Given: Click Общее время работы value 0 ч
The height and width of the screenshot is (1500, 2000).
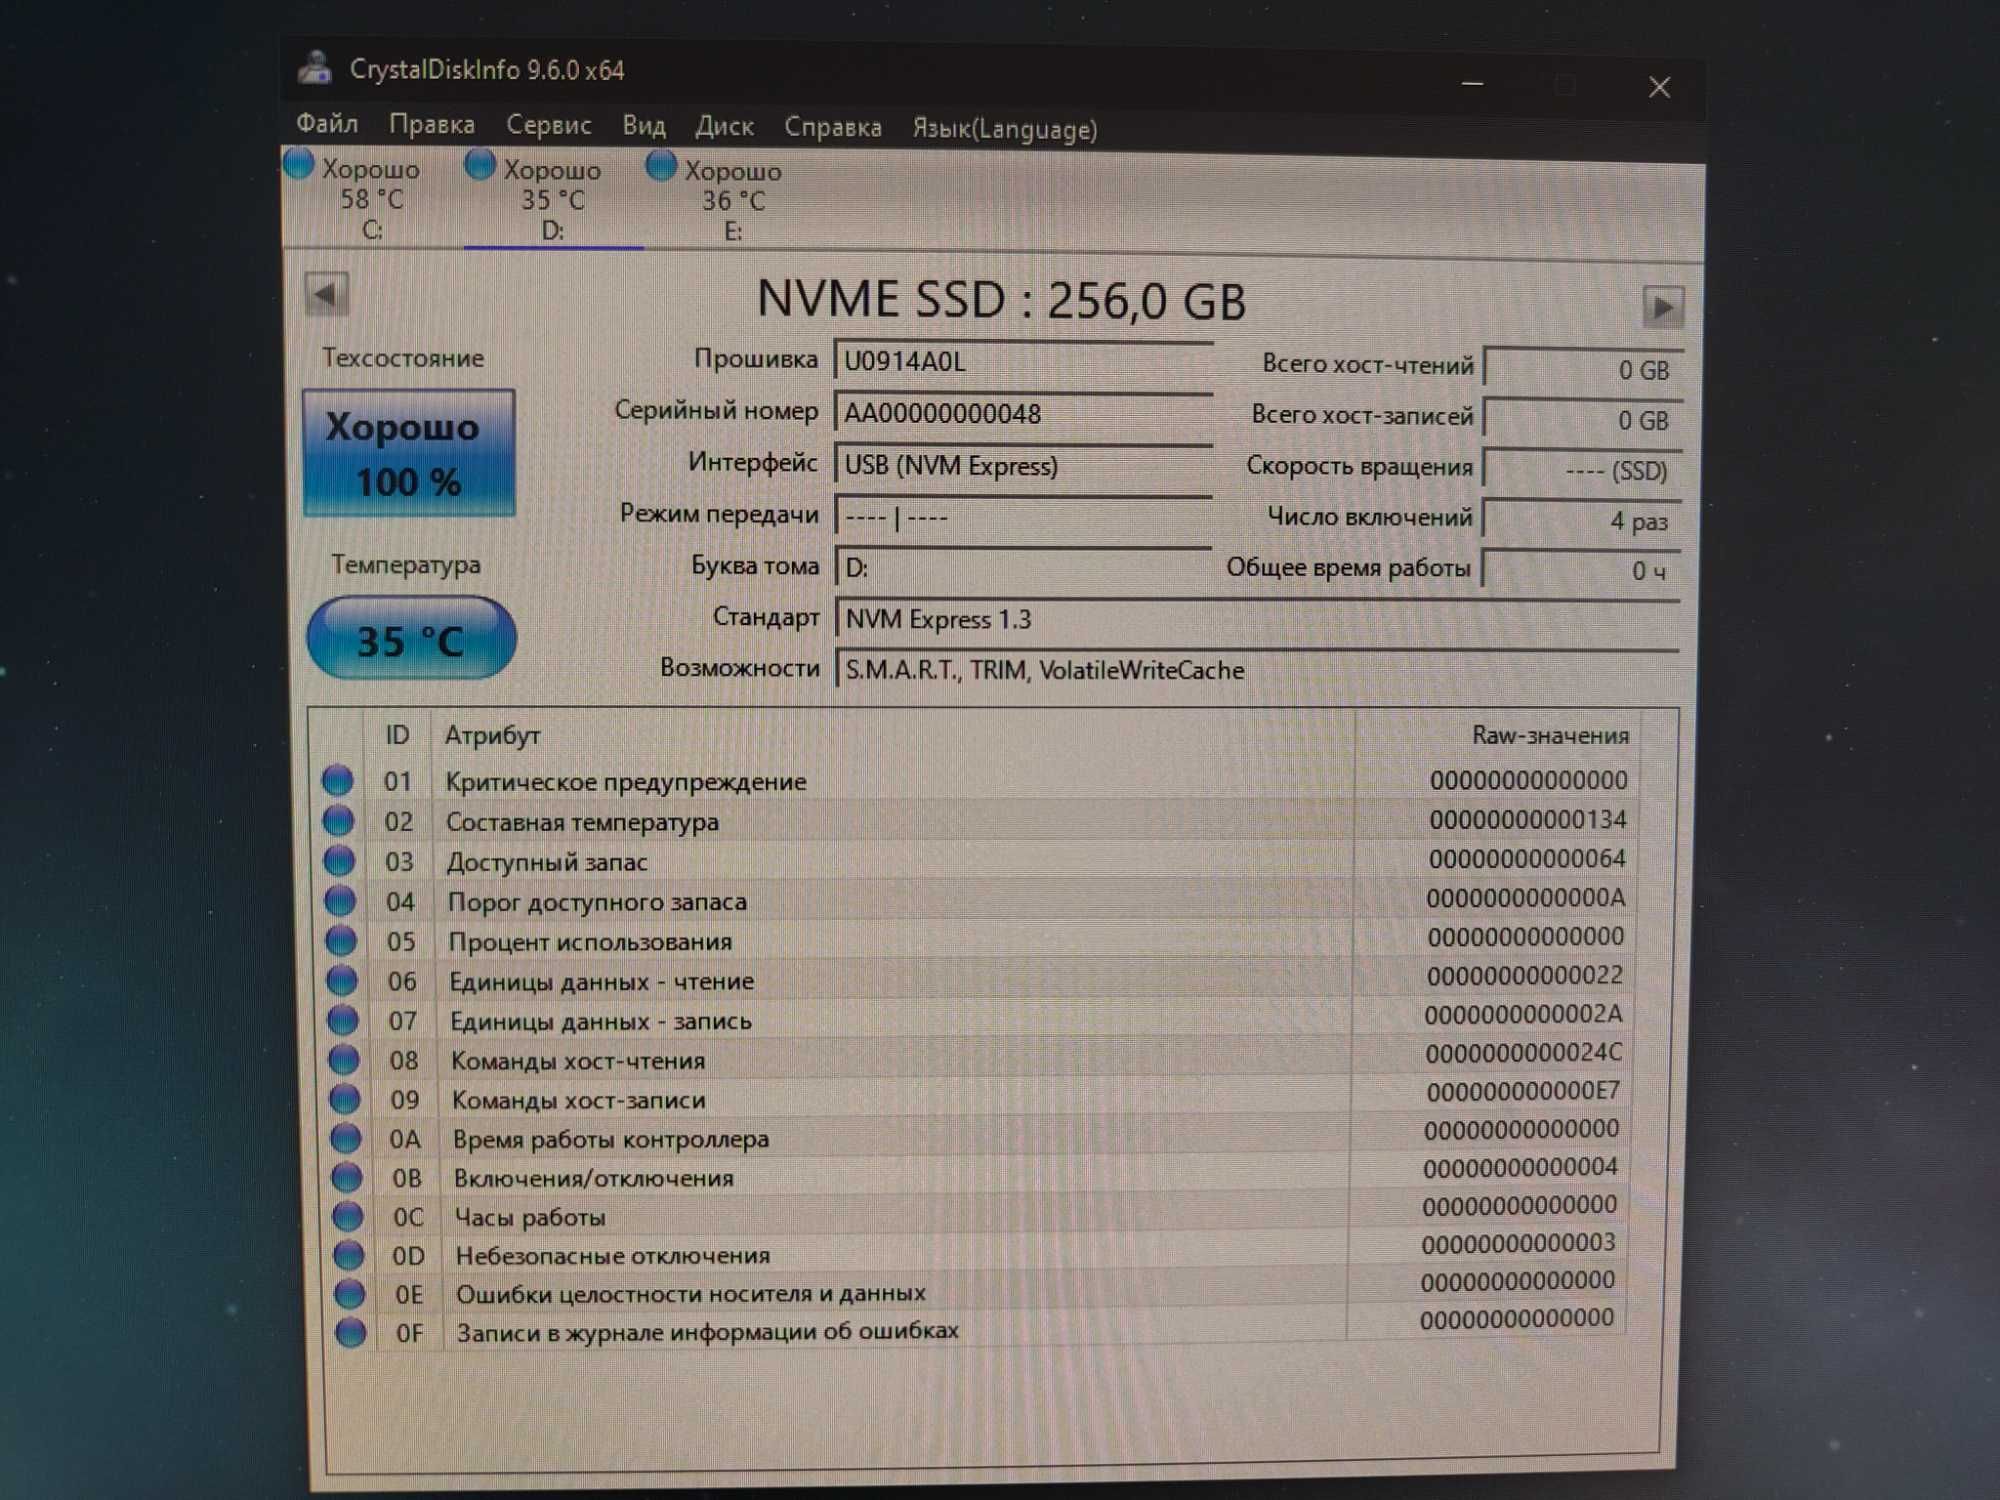Looking at the screenshot, I should pyautogui.click(x=1582, y=570).
